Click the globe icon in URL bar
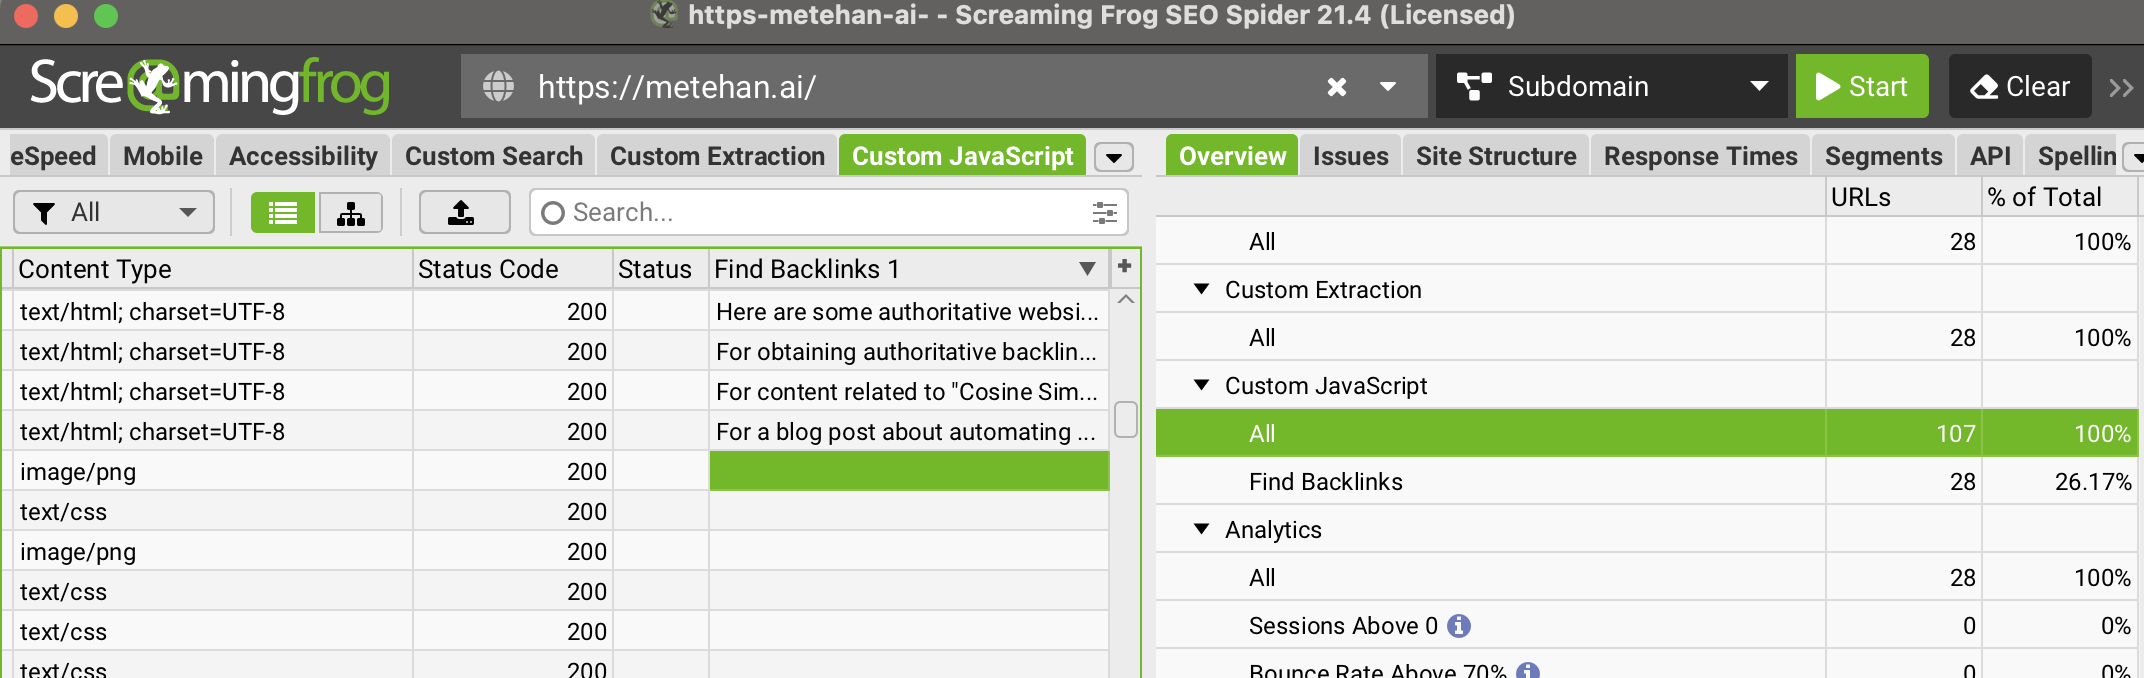 point(498,87)
